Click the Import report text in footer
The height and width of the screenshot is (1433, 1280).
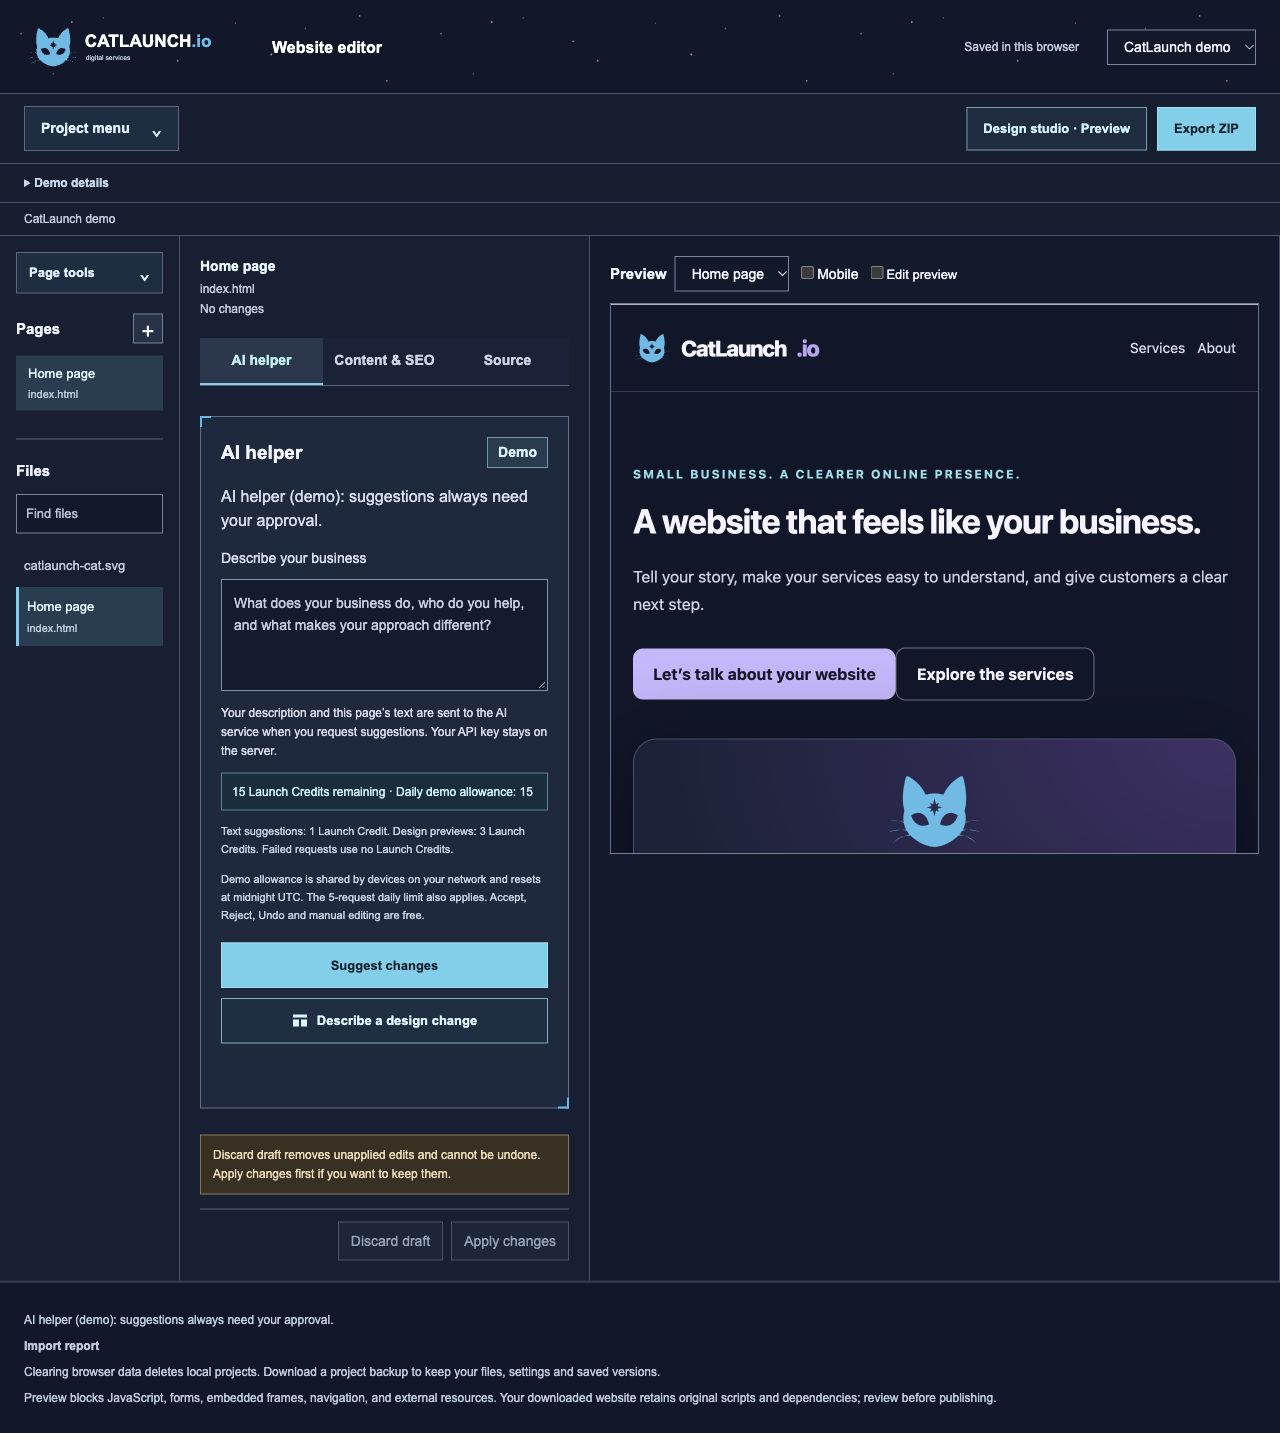pos(62,1346)
